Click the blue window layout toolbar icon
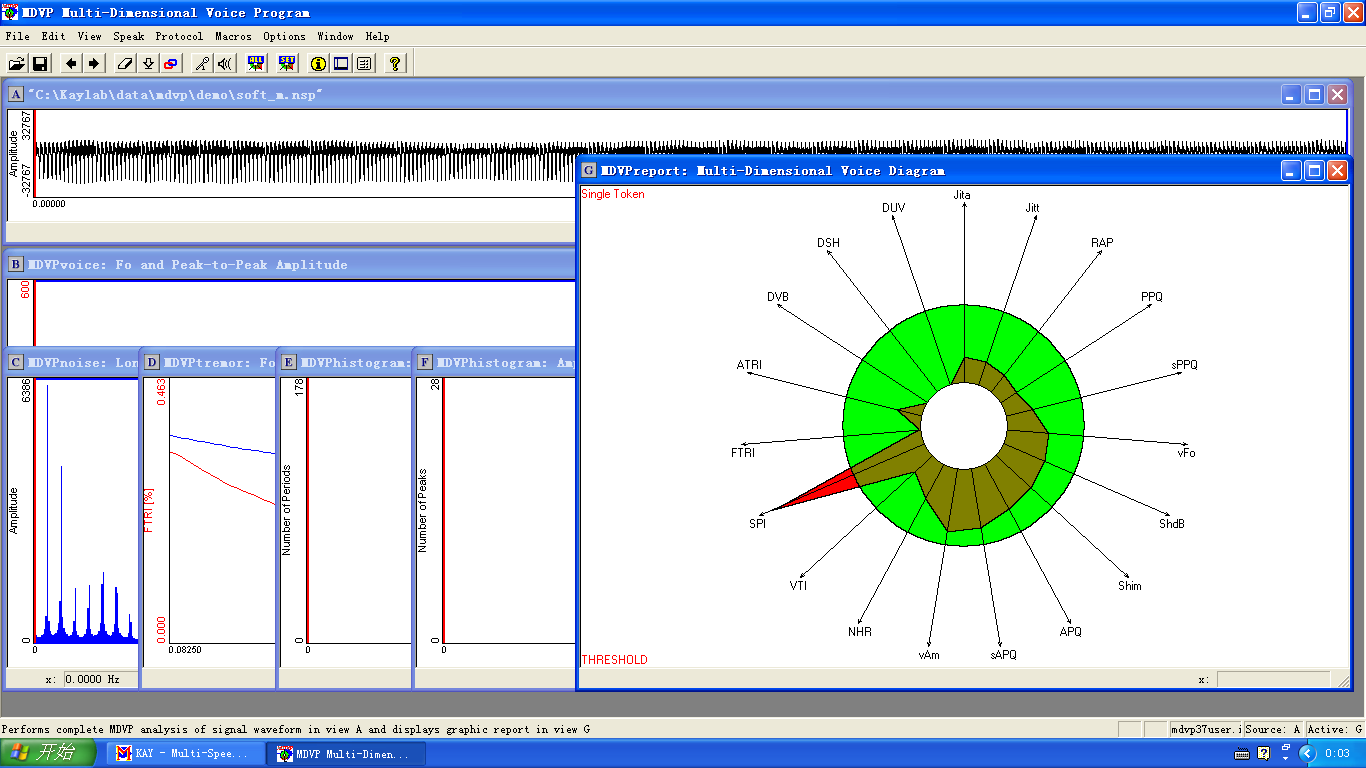Image resolution: width=1366 pixels, height=768 pixels. 341,64
